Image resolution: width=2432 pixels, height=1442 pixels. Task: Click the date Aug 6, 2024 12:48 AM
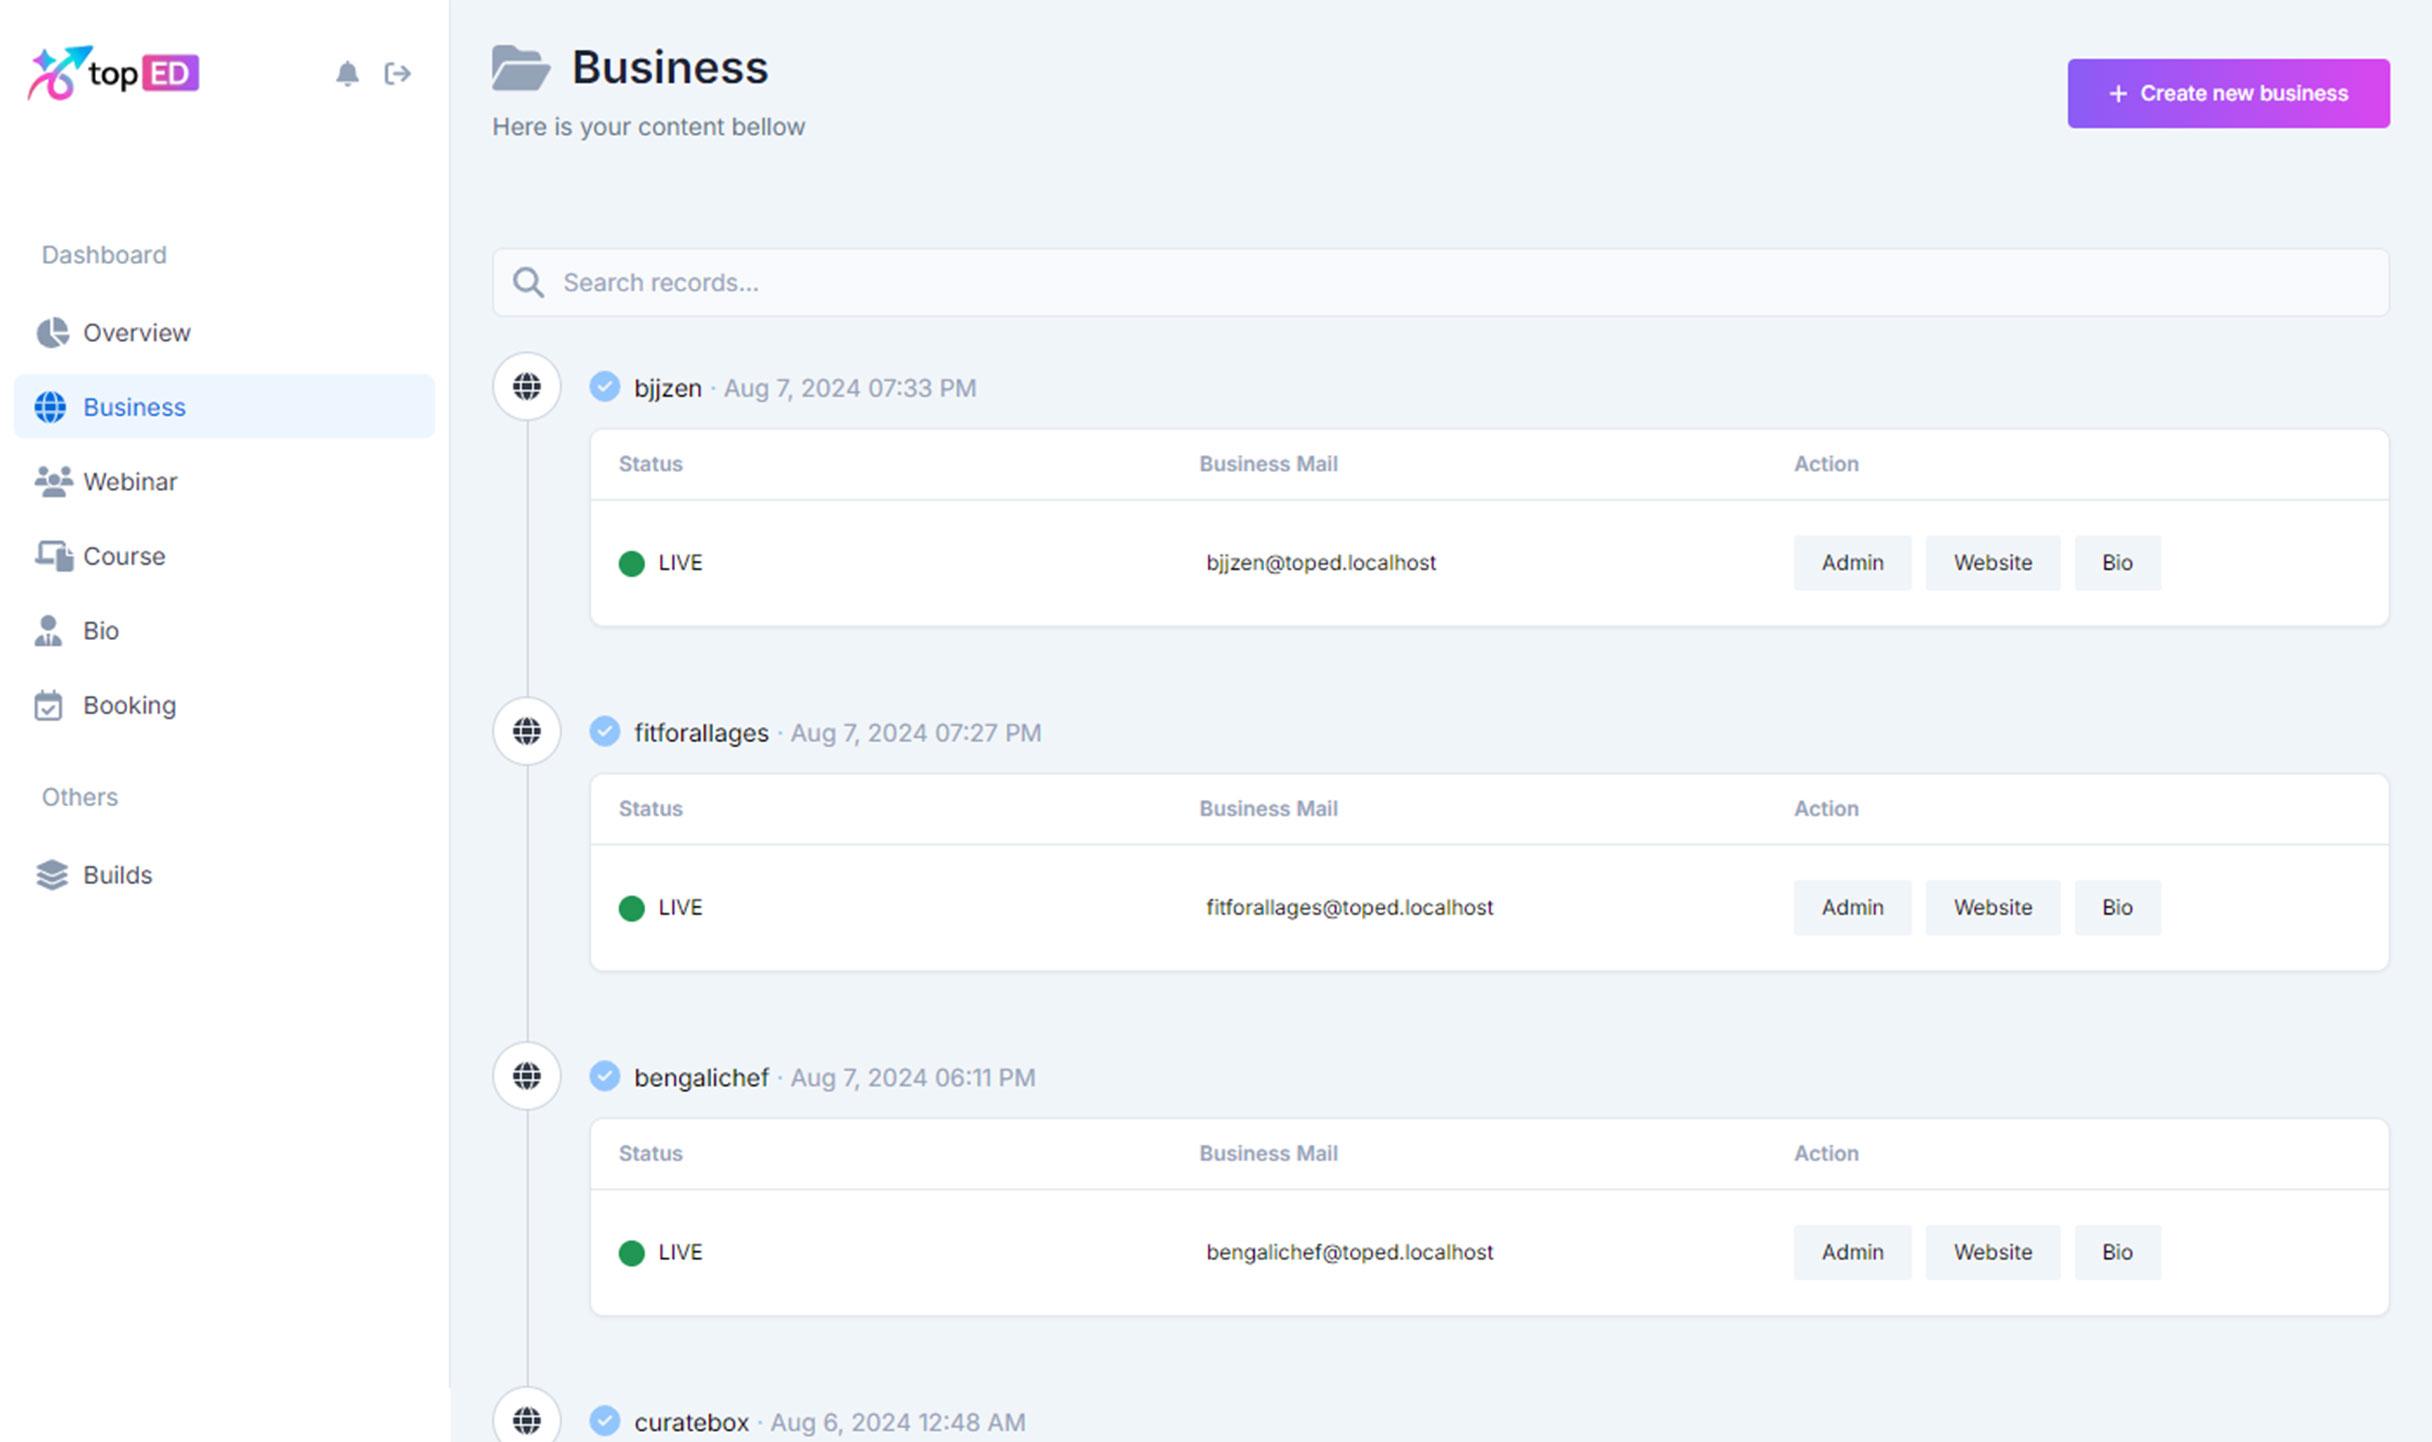[x=898, y=1422]
